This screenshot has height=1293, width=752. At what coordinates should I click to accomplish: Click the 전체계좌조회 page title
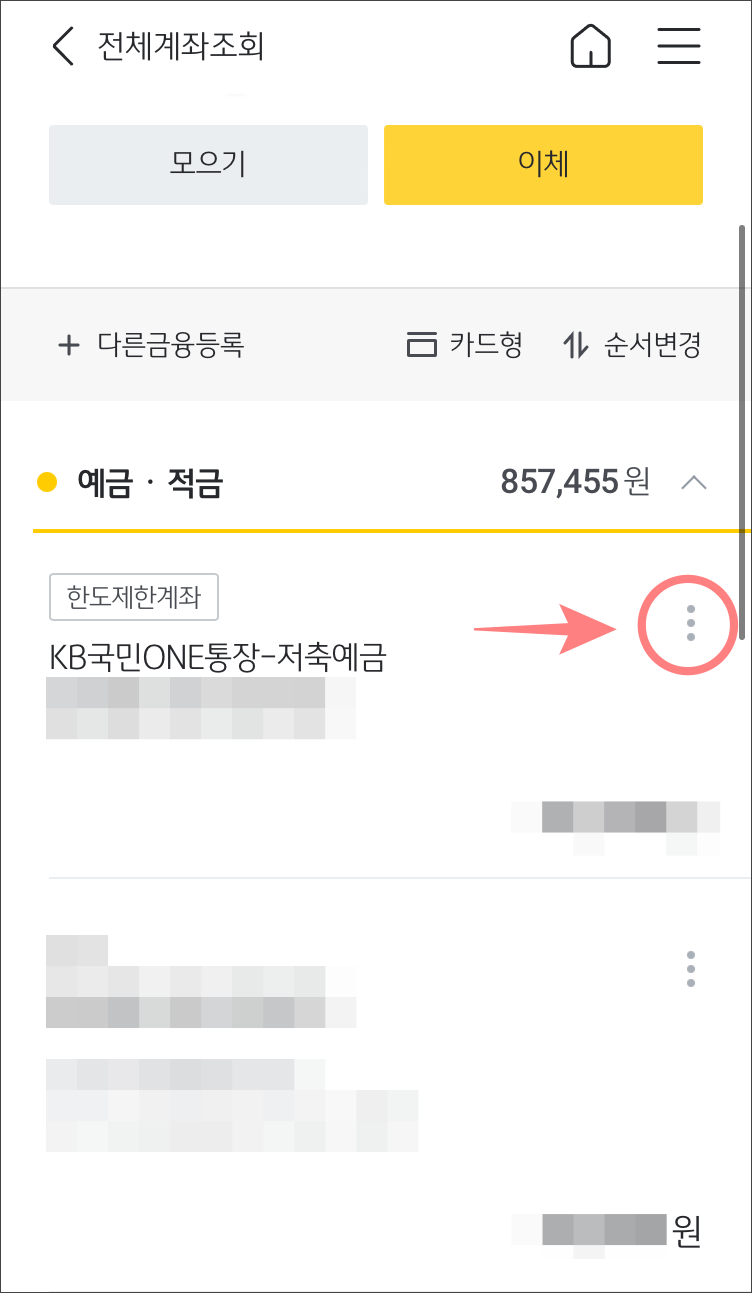tap(181, 47)
